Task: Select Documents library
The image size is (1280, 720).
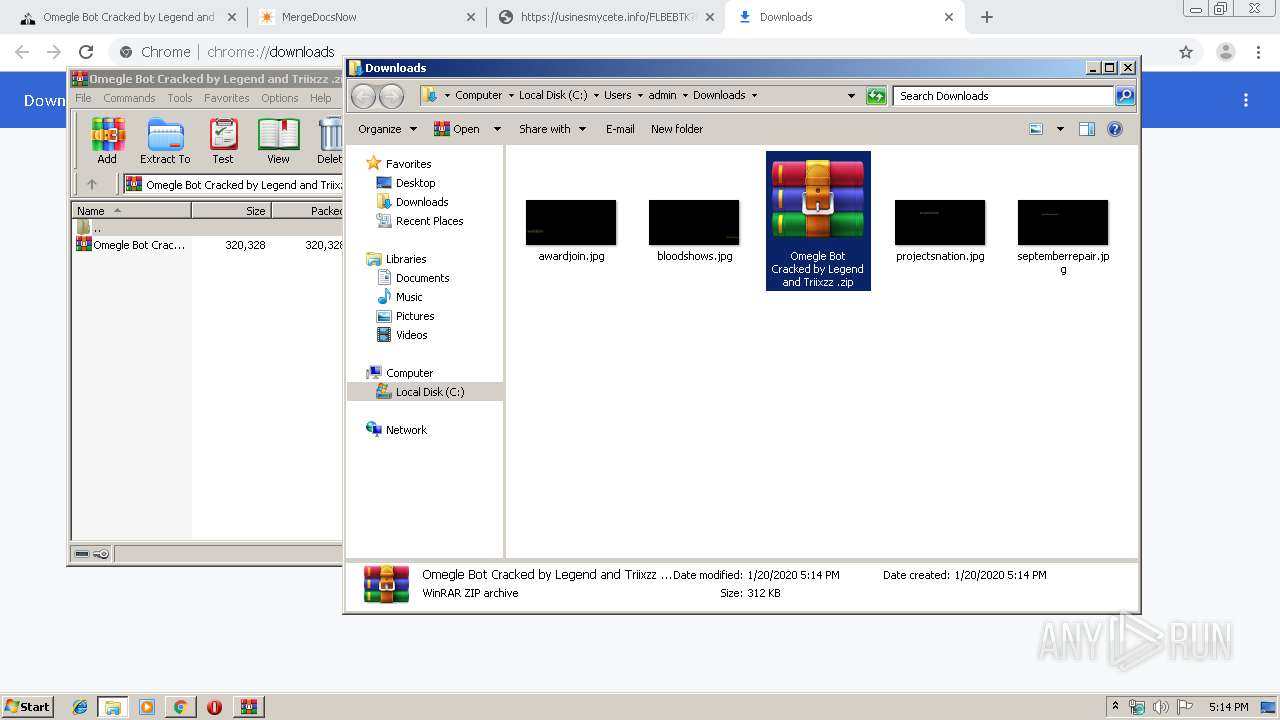Action: (422, 278)
